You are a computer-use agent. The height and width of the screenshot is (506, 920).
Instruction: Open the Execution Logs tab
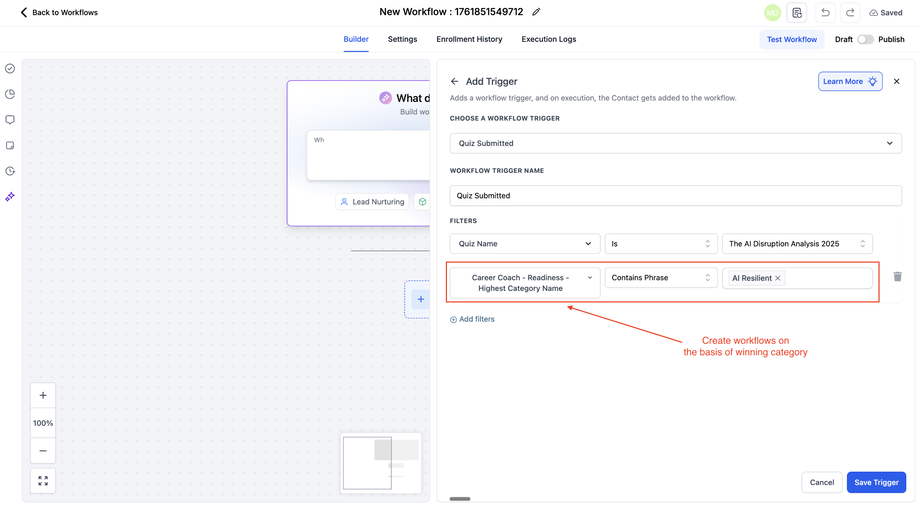pos(548,40)
